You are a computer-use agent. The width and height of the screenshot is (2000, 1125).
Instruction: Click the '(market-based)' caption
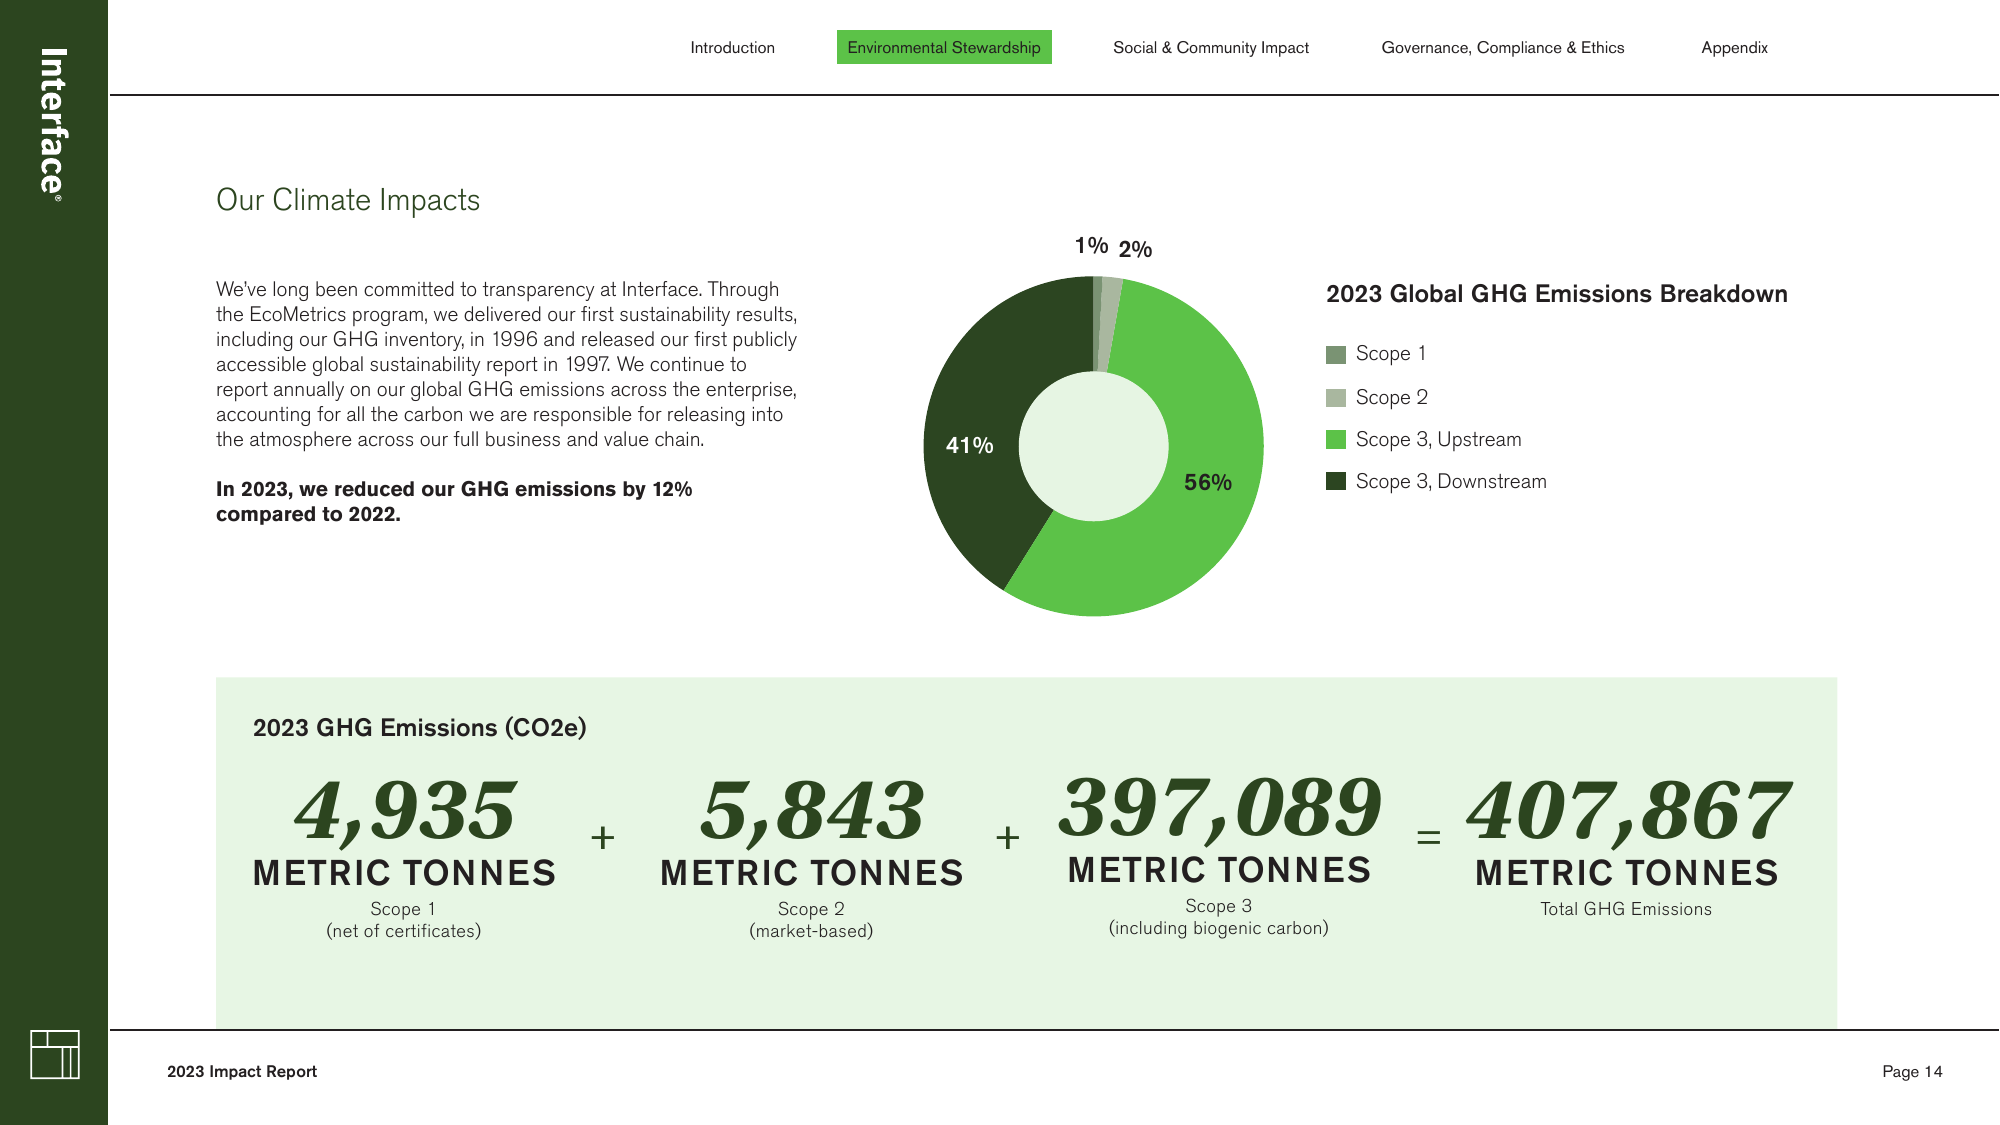click(x=811, y=931)
